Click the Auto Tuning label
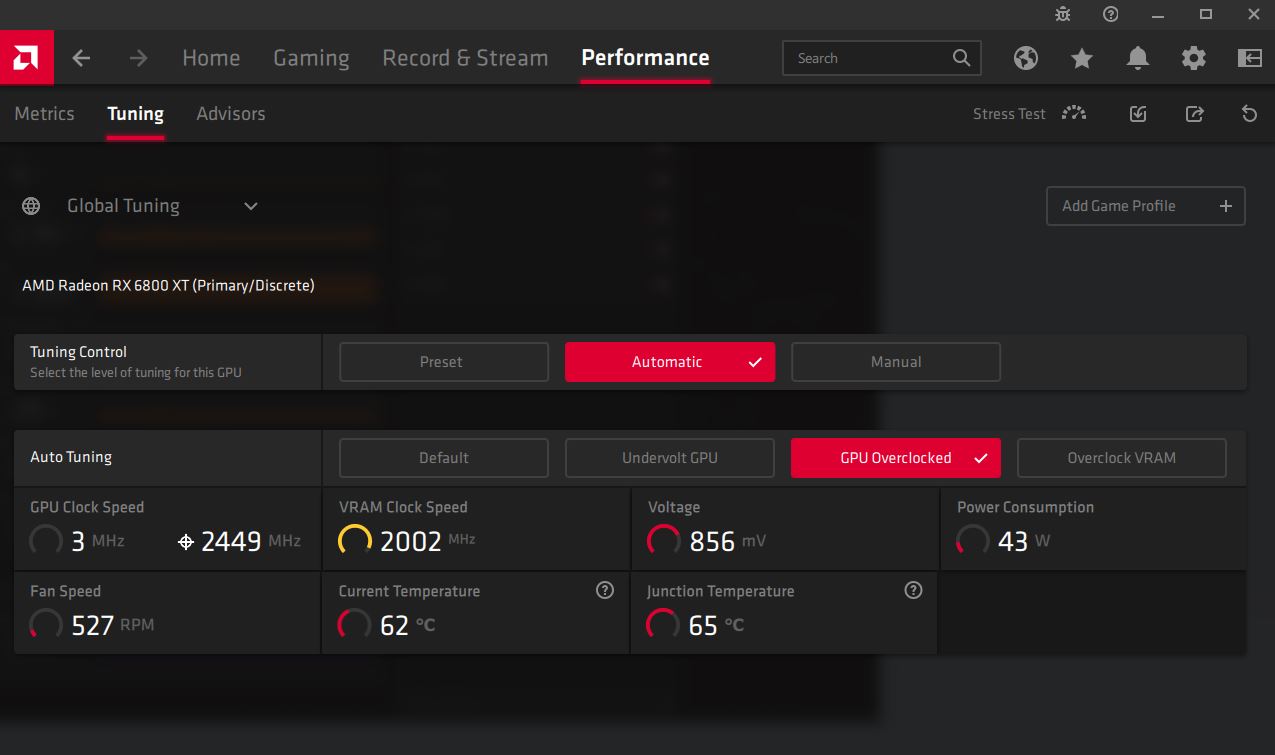The image size is (1275, 755). [71, 457]
